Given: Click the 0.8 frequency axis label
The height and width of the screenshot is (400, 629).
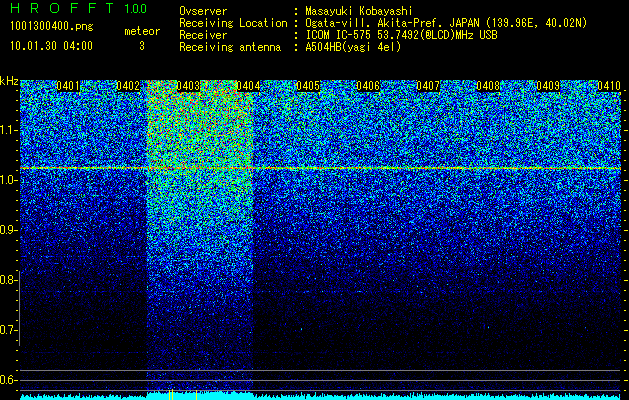Looking at the screenshot, I should coord(7,280).
